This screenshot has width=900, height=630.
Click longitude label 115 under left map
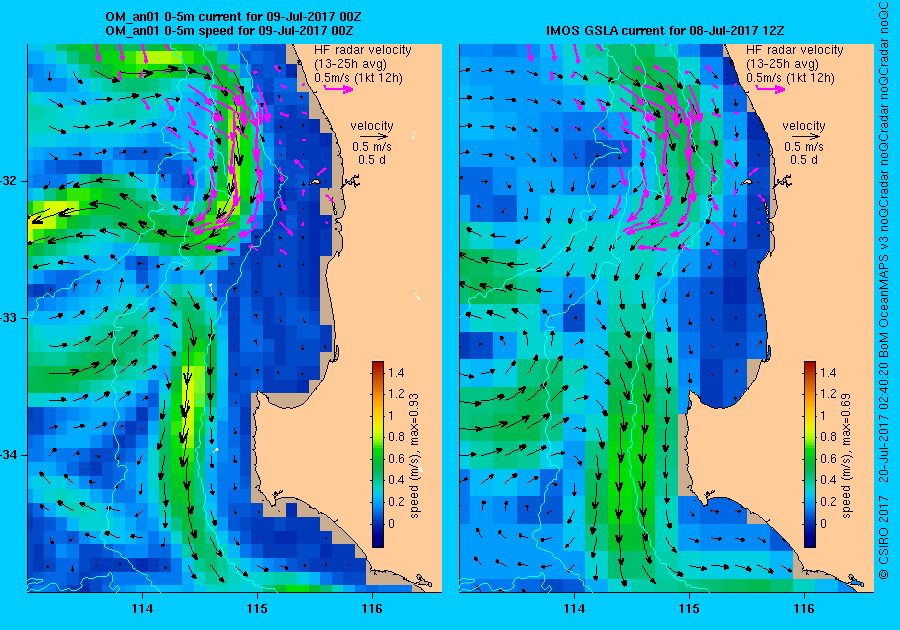pyautogui.click(x=257, y=609)
